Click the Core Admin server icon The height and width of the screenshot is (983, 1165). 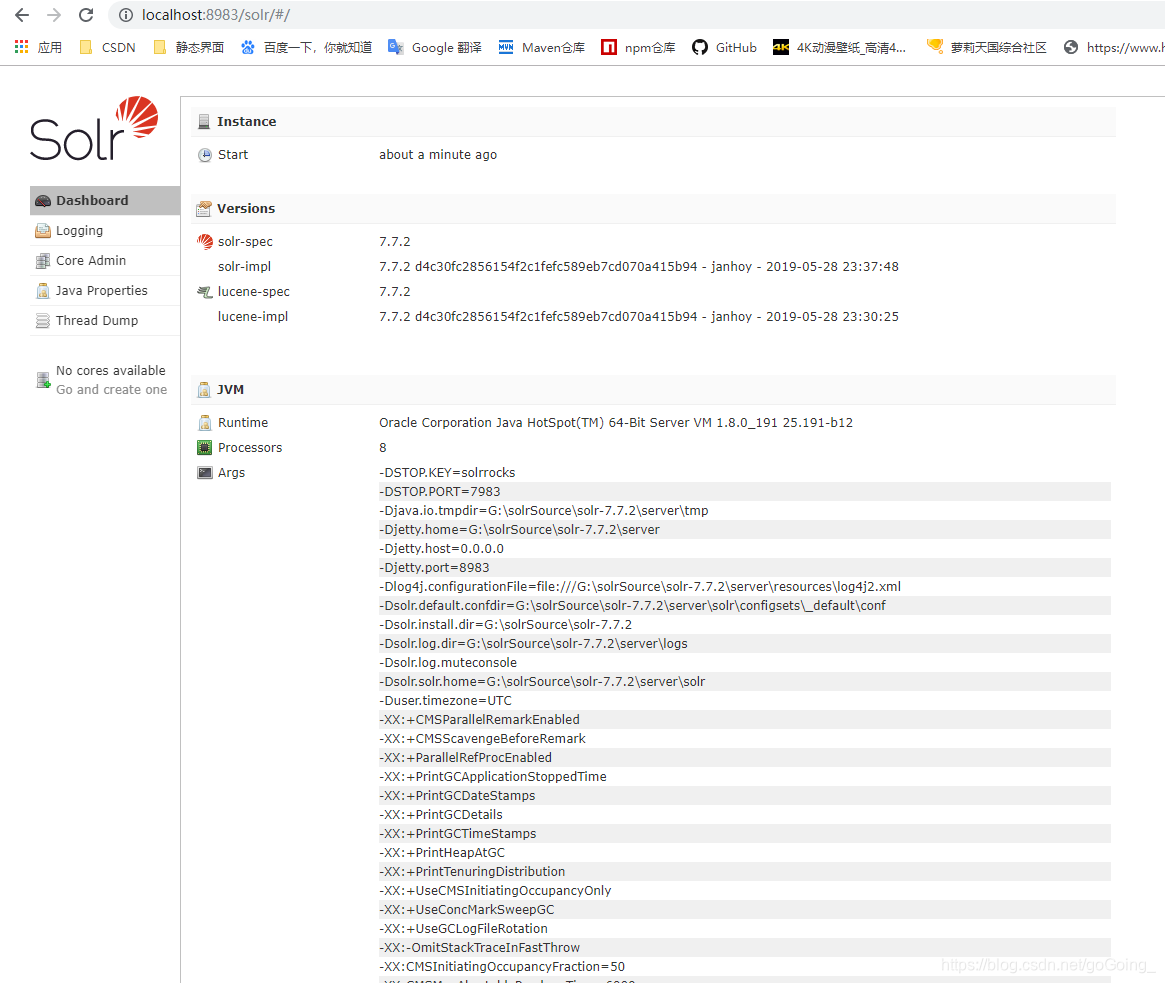click(43, 261)
